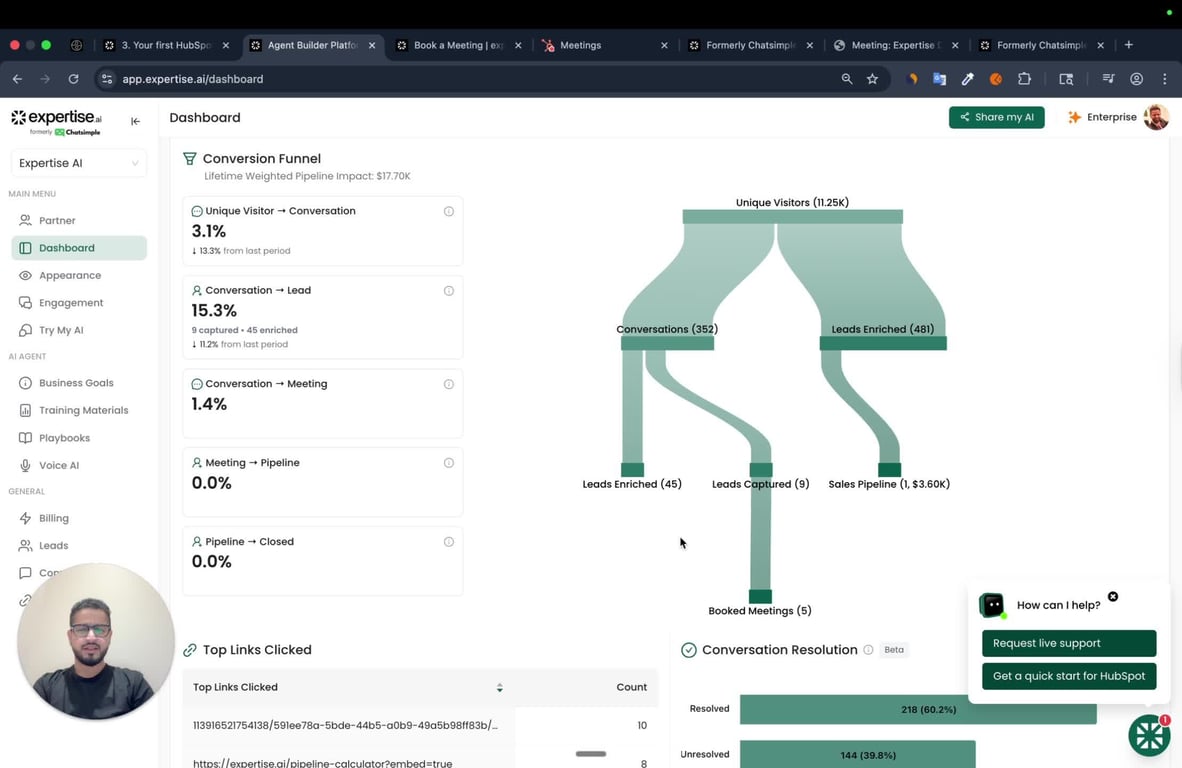Screen dimensions: 1182x768
Task: Click the Voice AI microphone icon
Action: point(25,465)
